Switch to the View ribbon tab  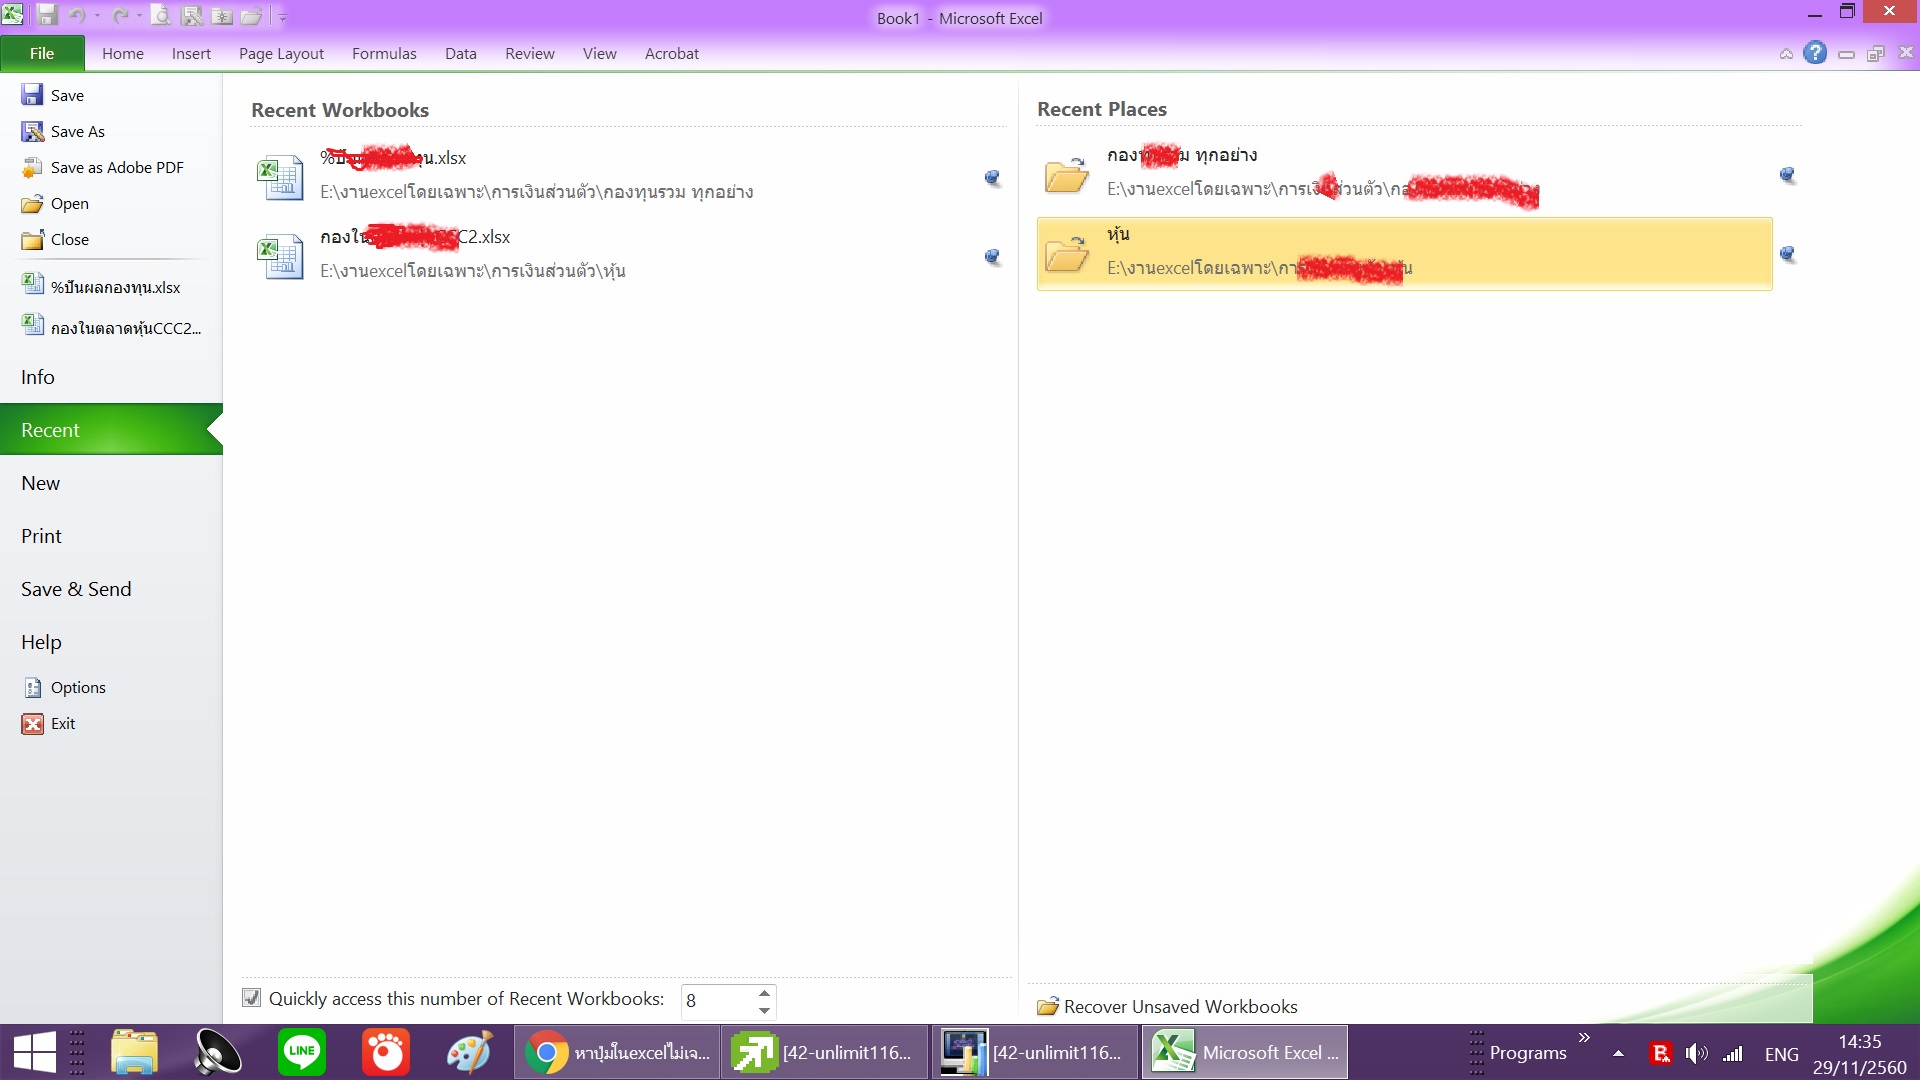(x=600, y=53)
